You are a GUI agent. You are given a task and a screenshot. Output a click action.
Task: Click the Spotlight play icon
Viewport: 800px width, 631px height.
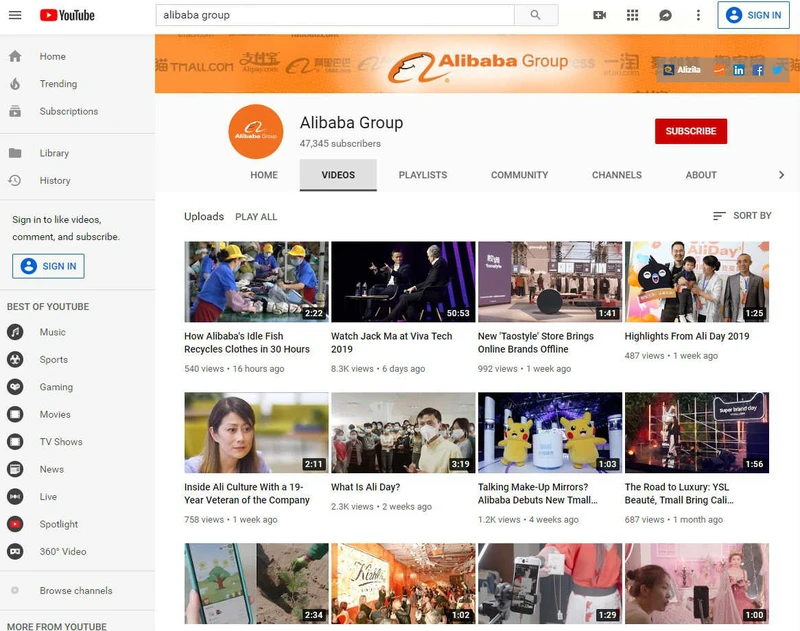[x=15, y=524]
